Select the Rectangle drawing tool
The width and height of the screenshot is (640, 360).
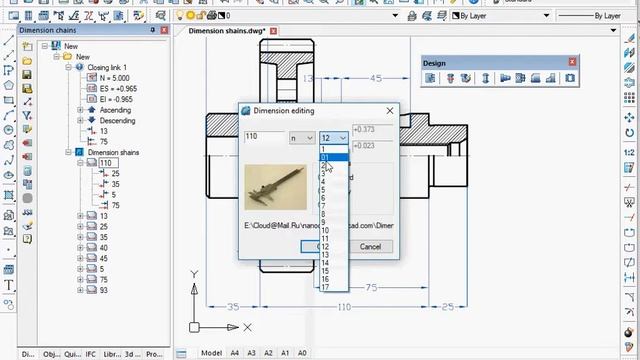click(9, 100)
